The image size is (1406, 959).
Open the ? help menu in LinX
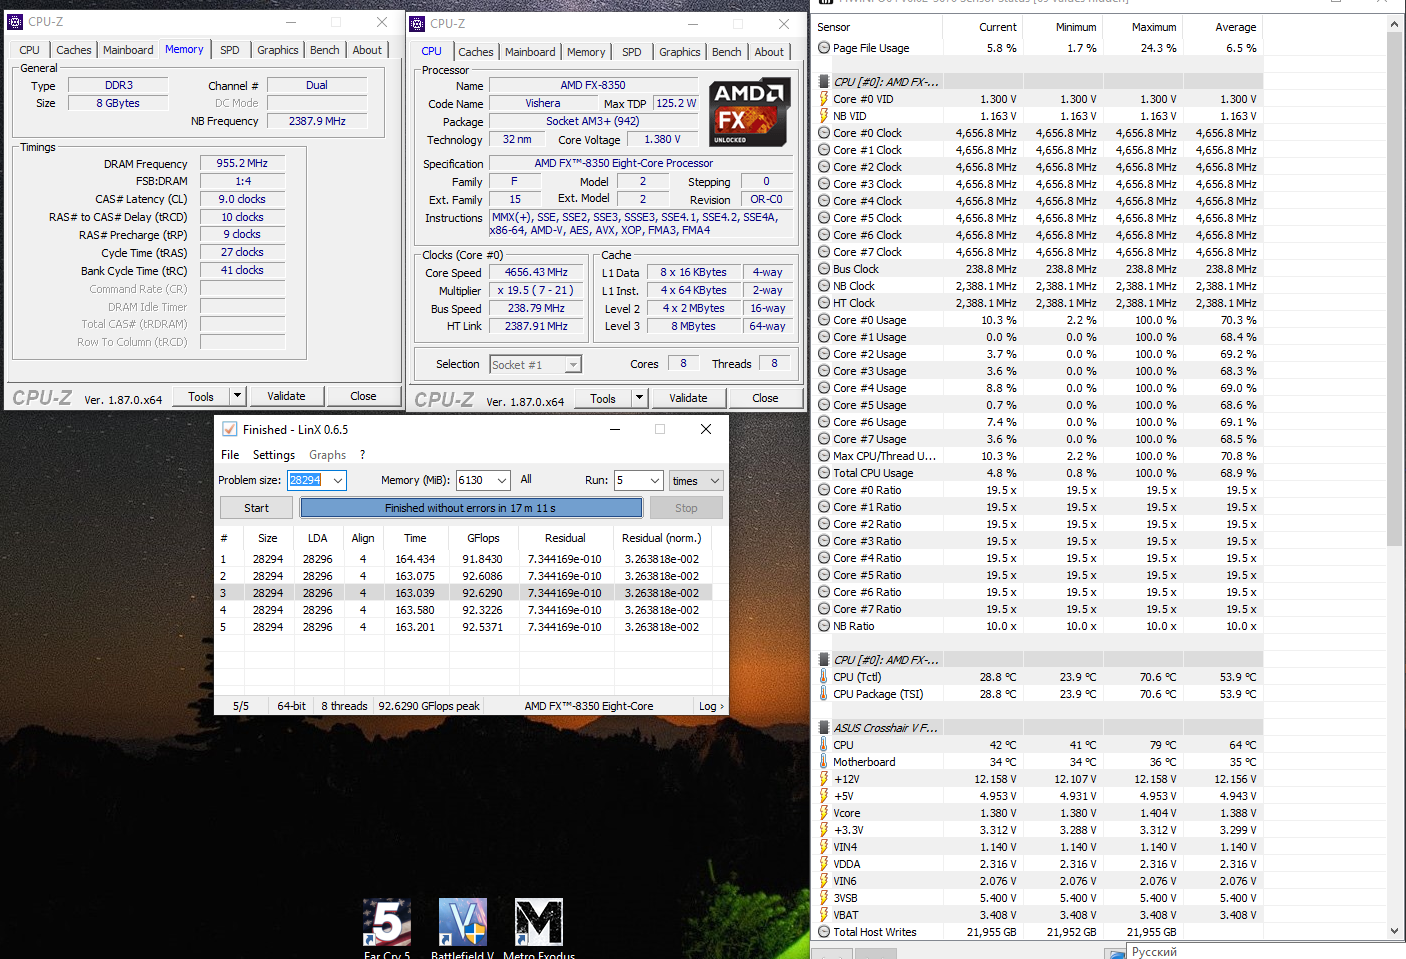click(x=362, y=455)
